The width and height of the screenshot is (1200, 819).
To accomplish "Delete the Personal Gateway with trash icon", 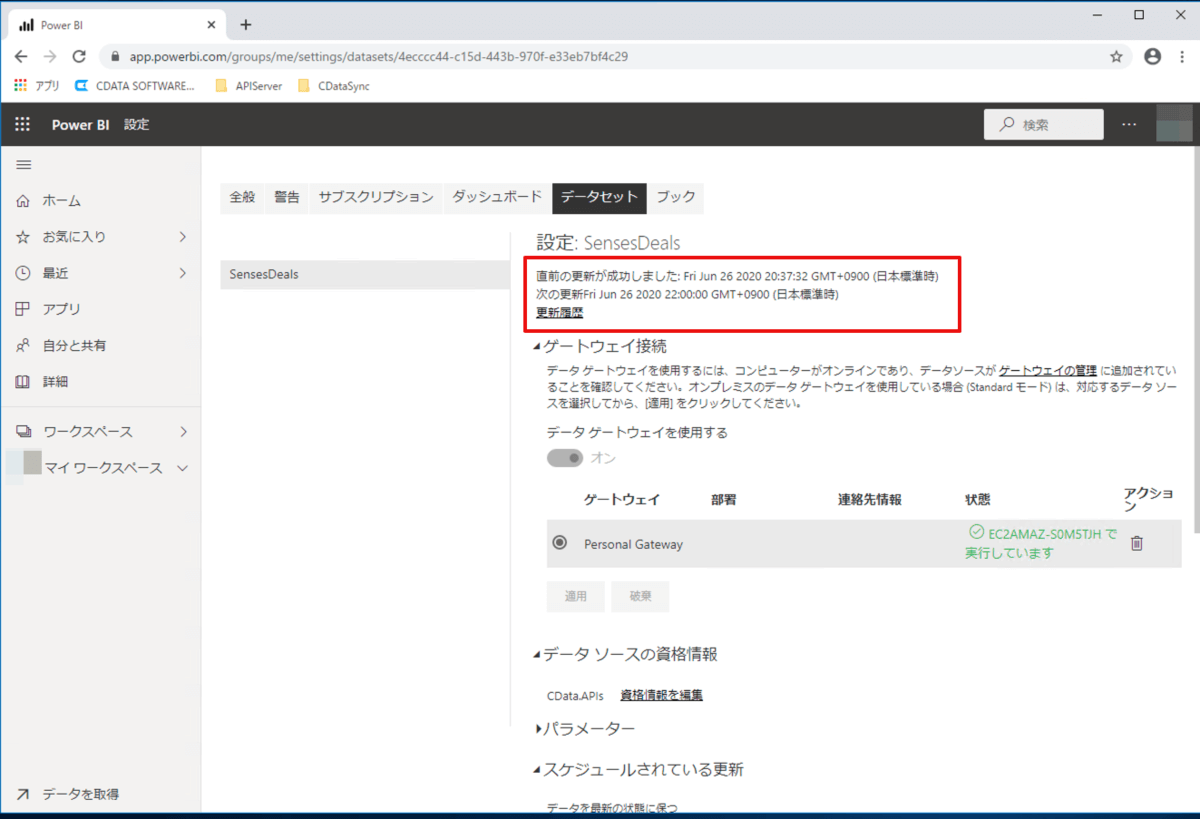I will (1136, 543).
